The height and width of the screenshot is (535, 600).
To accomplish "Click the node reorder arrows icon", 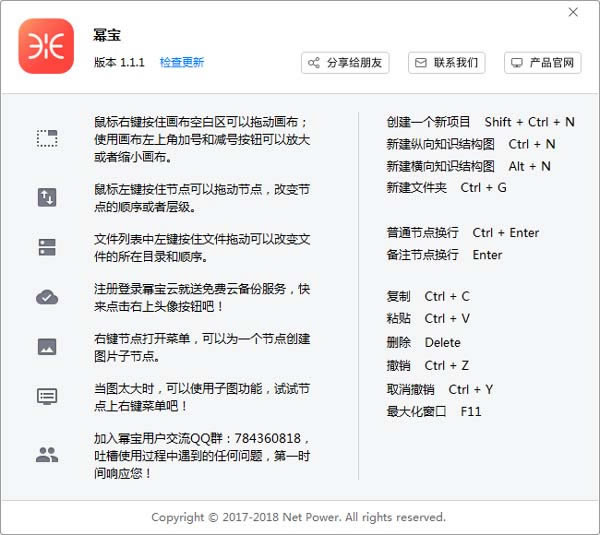I will [x=47, y=197].
